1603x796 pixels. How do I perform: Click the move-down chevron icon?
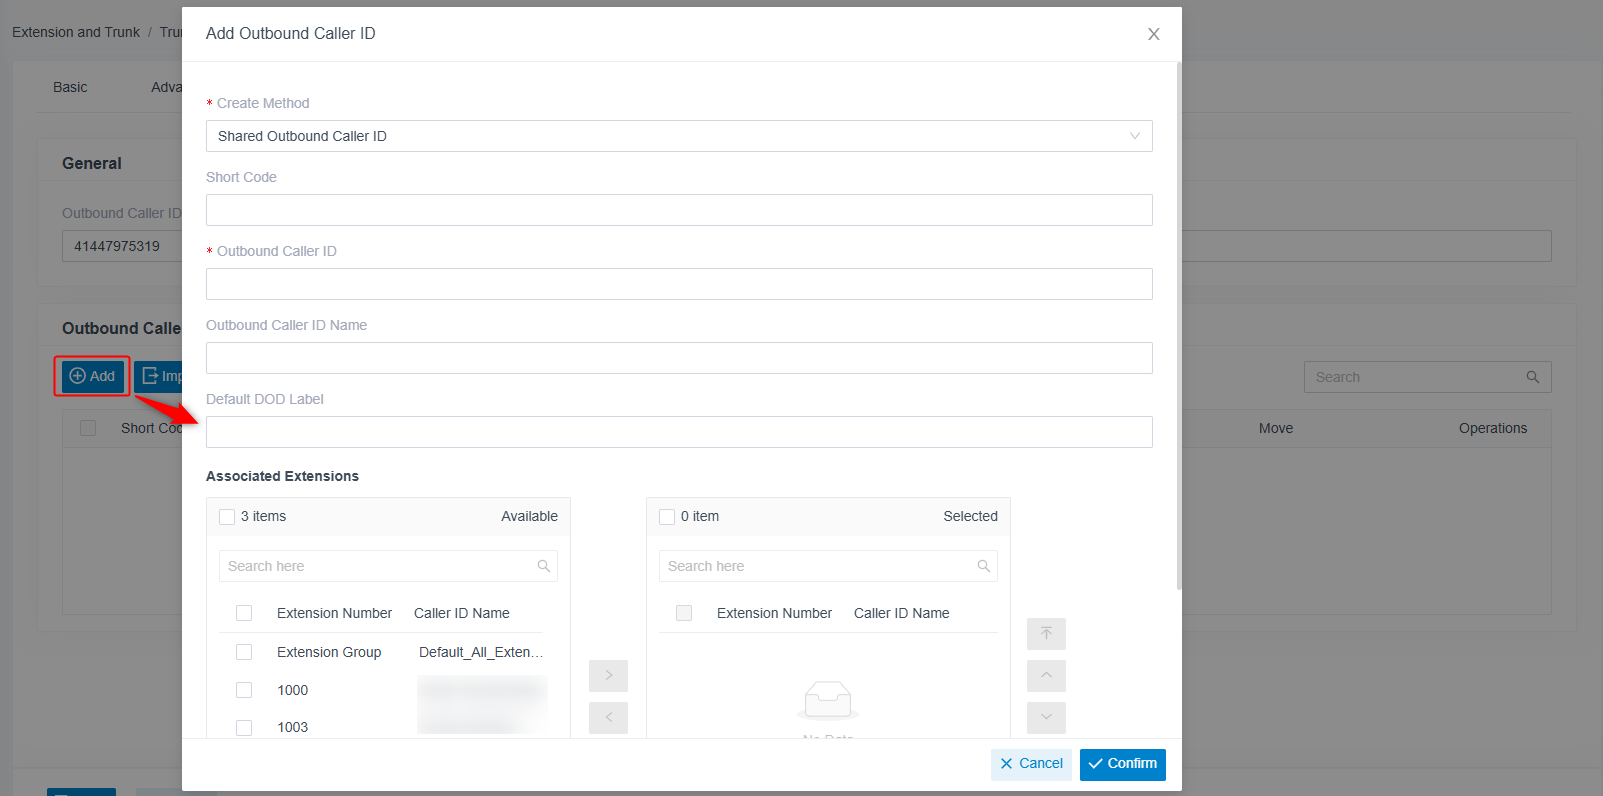click(x=1046, y=718)
